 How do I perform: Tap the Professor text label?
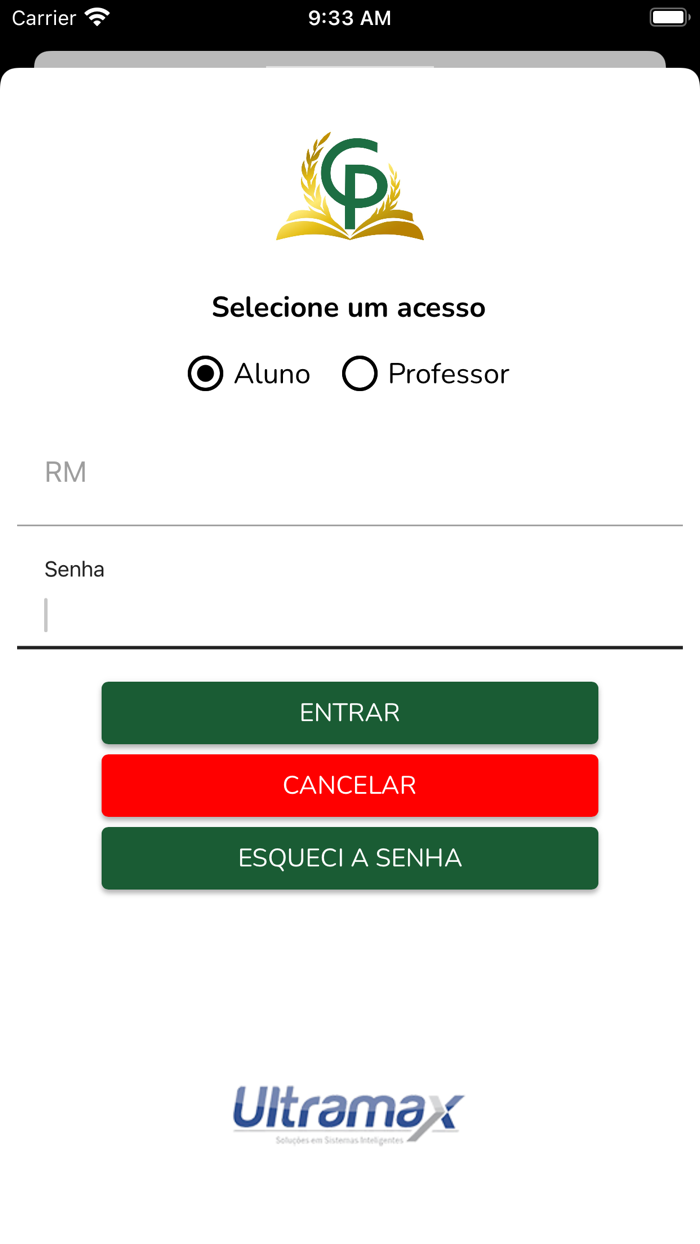pyautogui.click(x=448, y=374)
